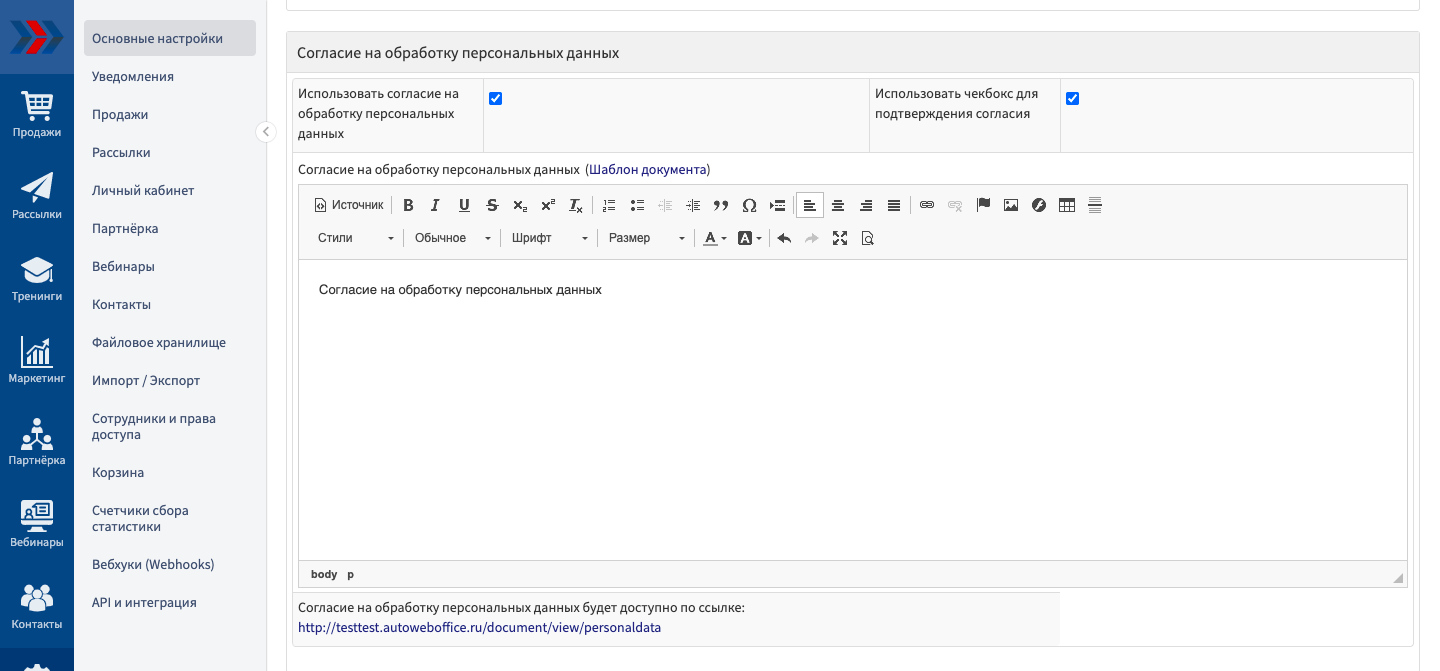The image size is (1440, 671).
Task: Click the insert link icon
Action: click(927, 205)
